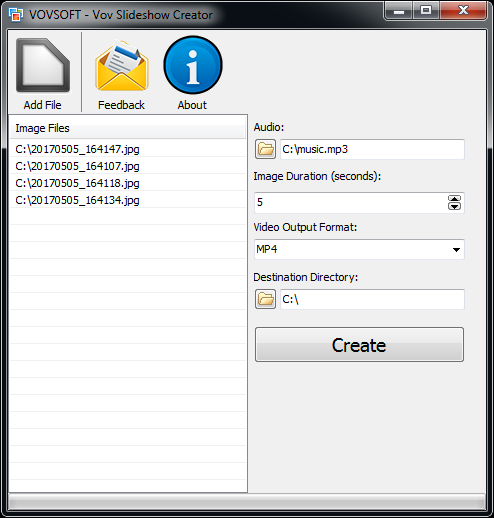This screenshot has height=518, width=494.
Task: Select row C:\20170505_164134.jpg
Action: coord(128,200)
